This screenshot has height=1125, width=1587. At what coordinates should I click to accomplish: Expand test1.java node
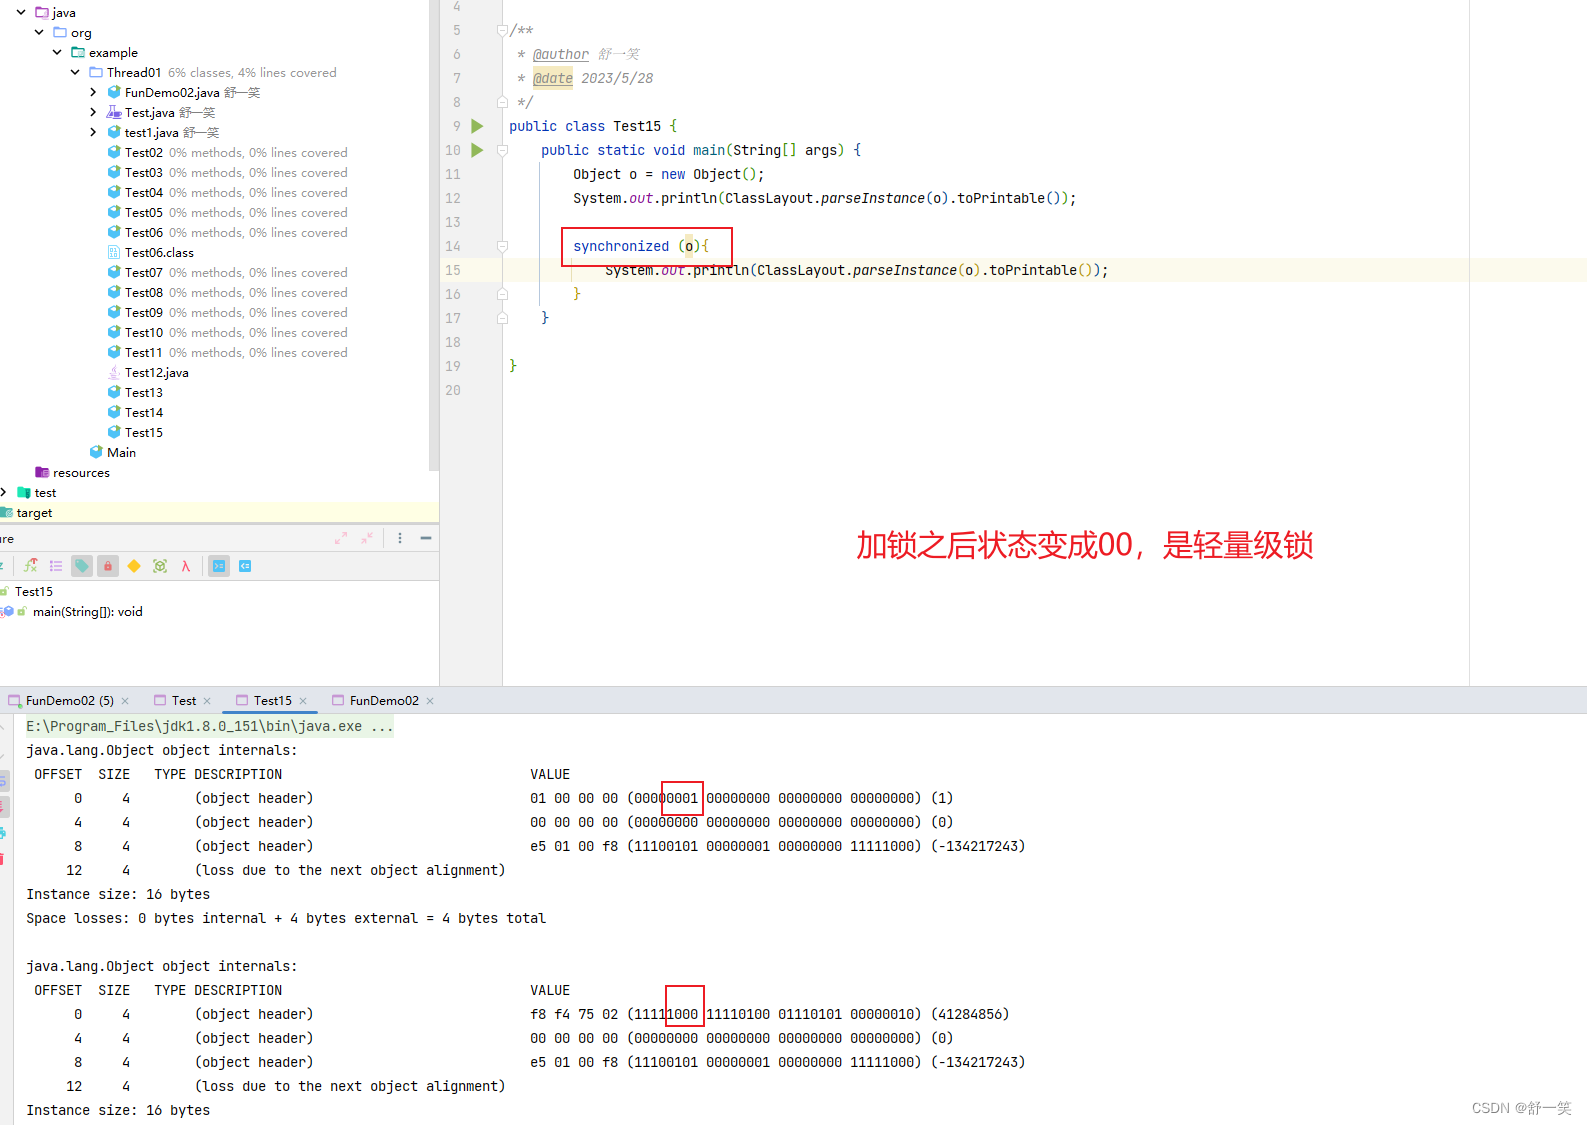pos(93,132)
